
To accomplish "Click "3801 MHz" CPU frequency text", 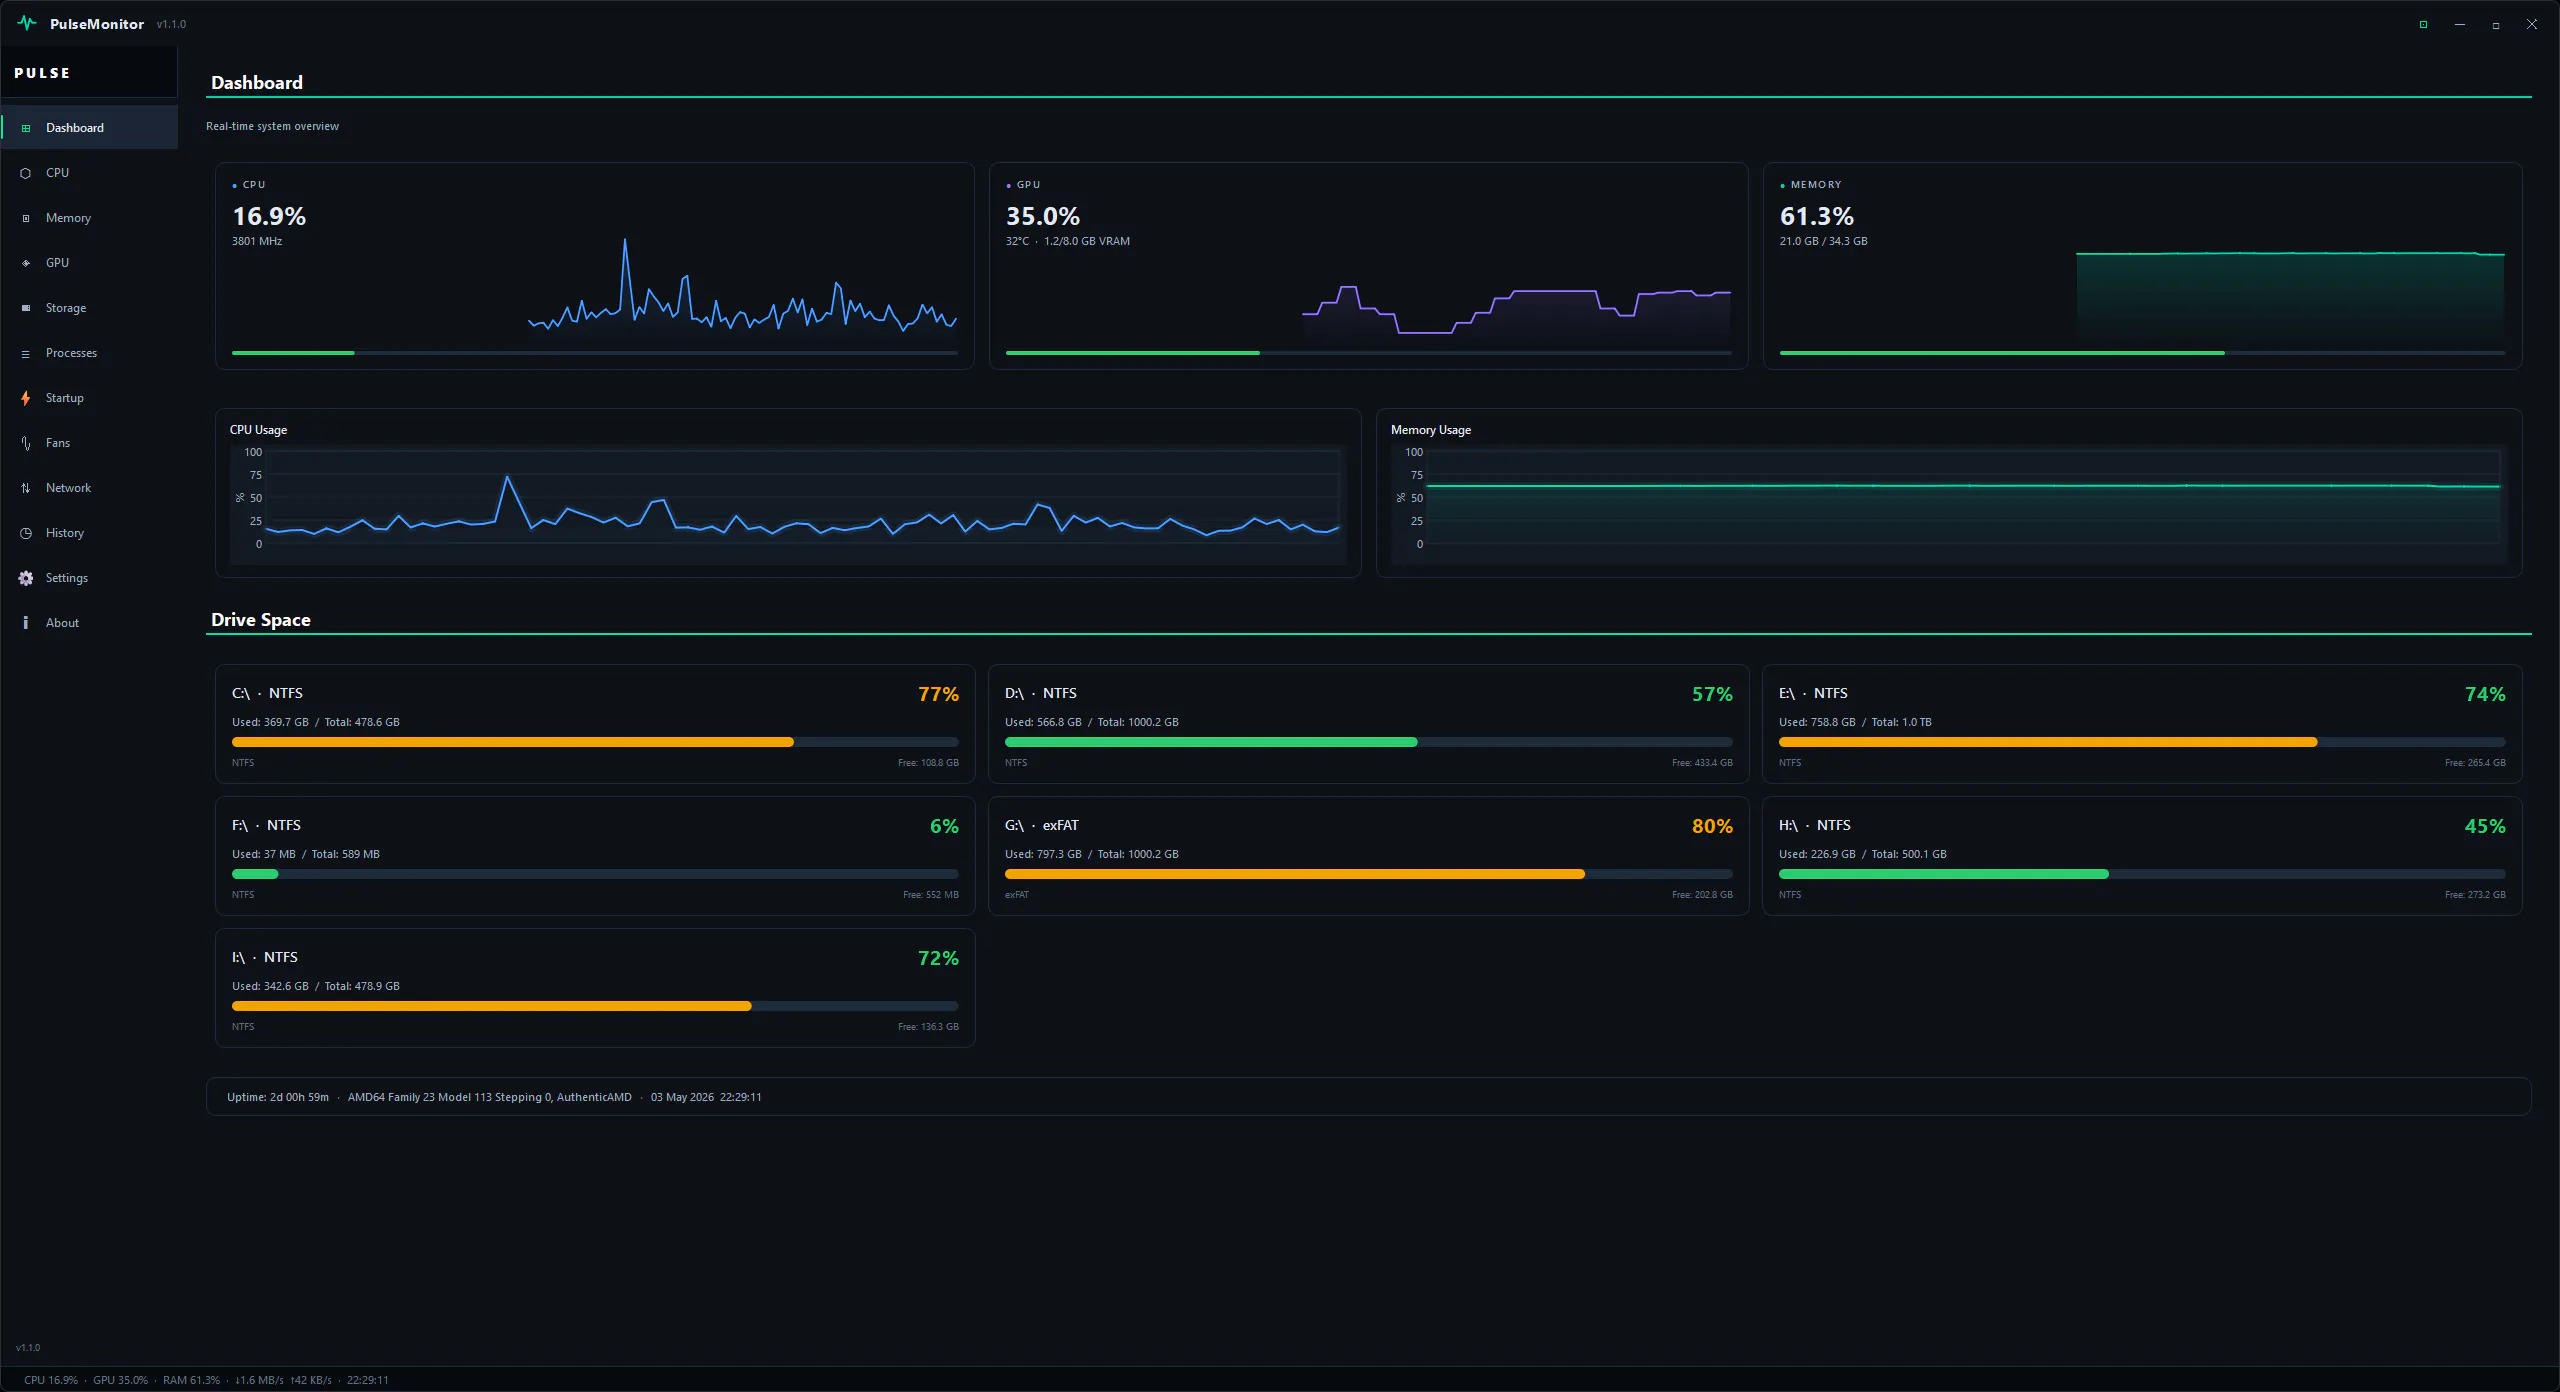I will click(257, 241).
